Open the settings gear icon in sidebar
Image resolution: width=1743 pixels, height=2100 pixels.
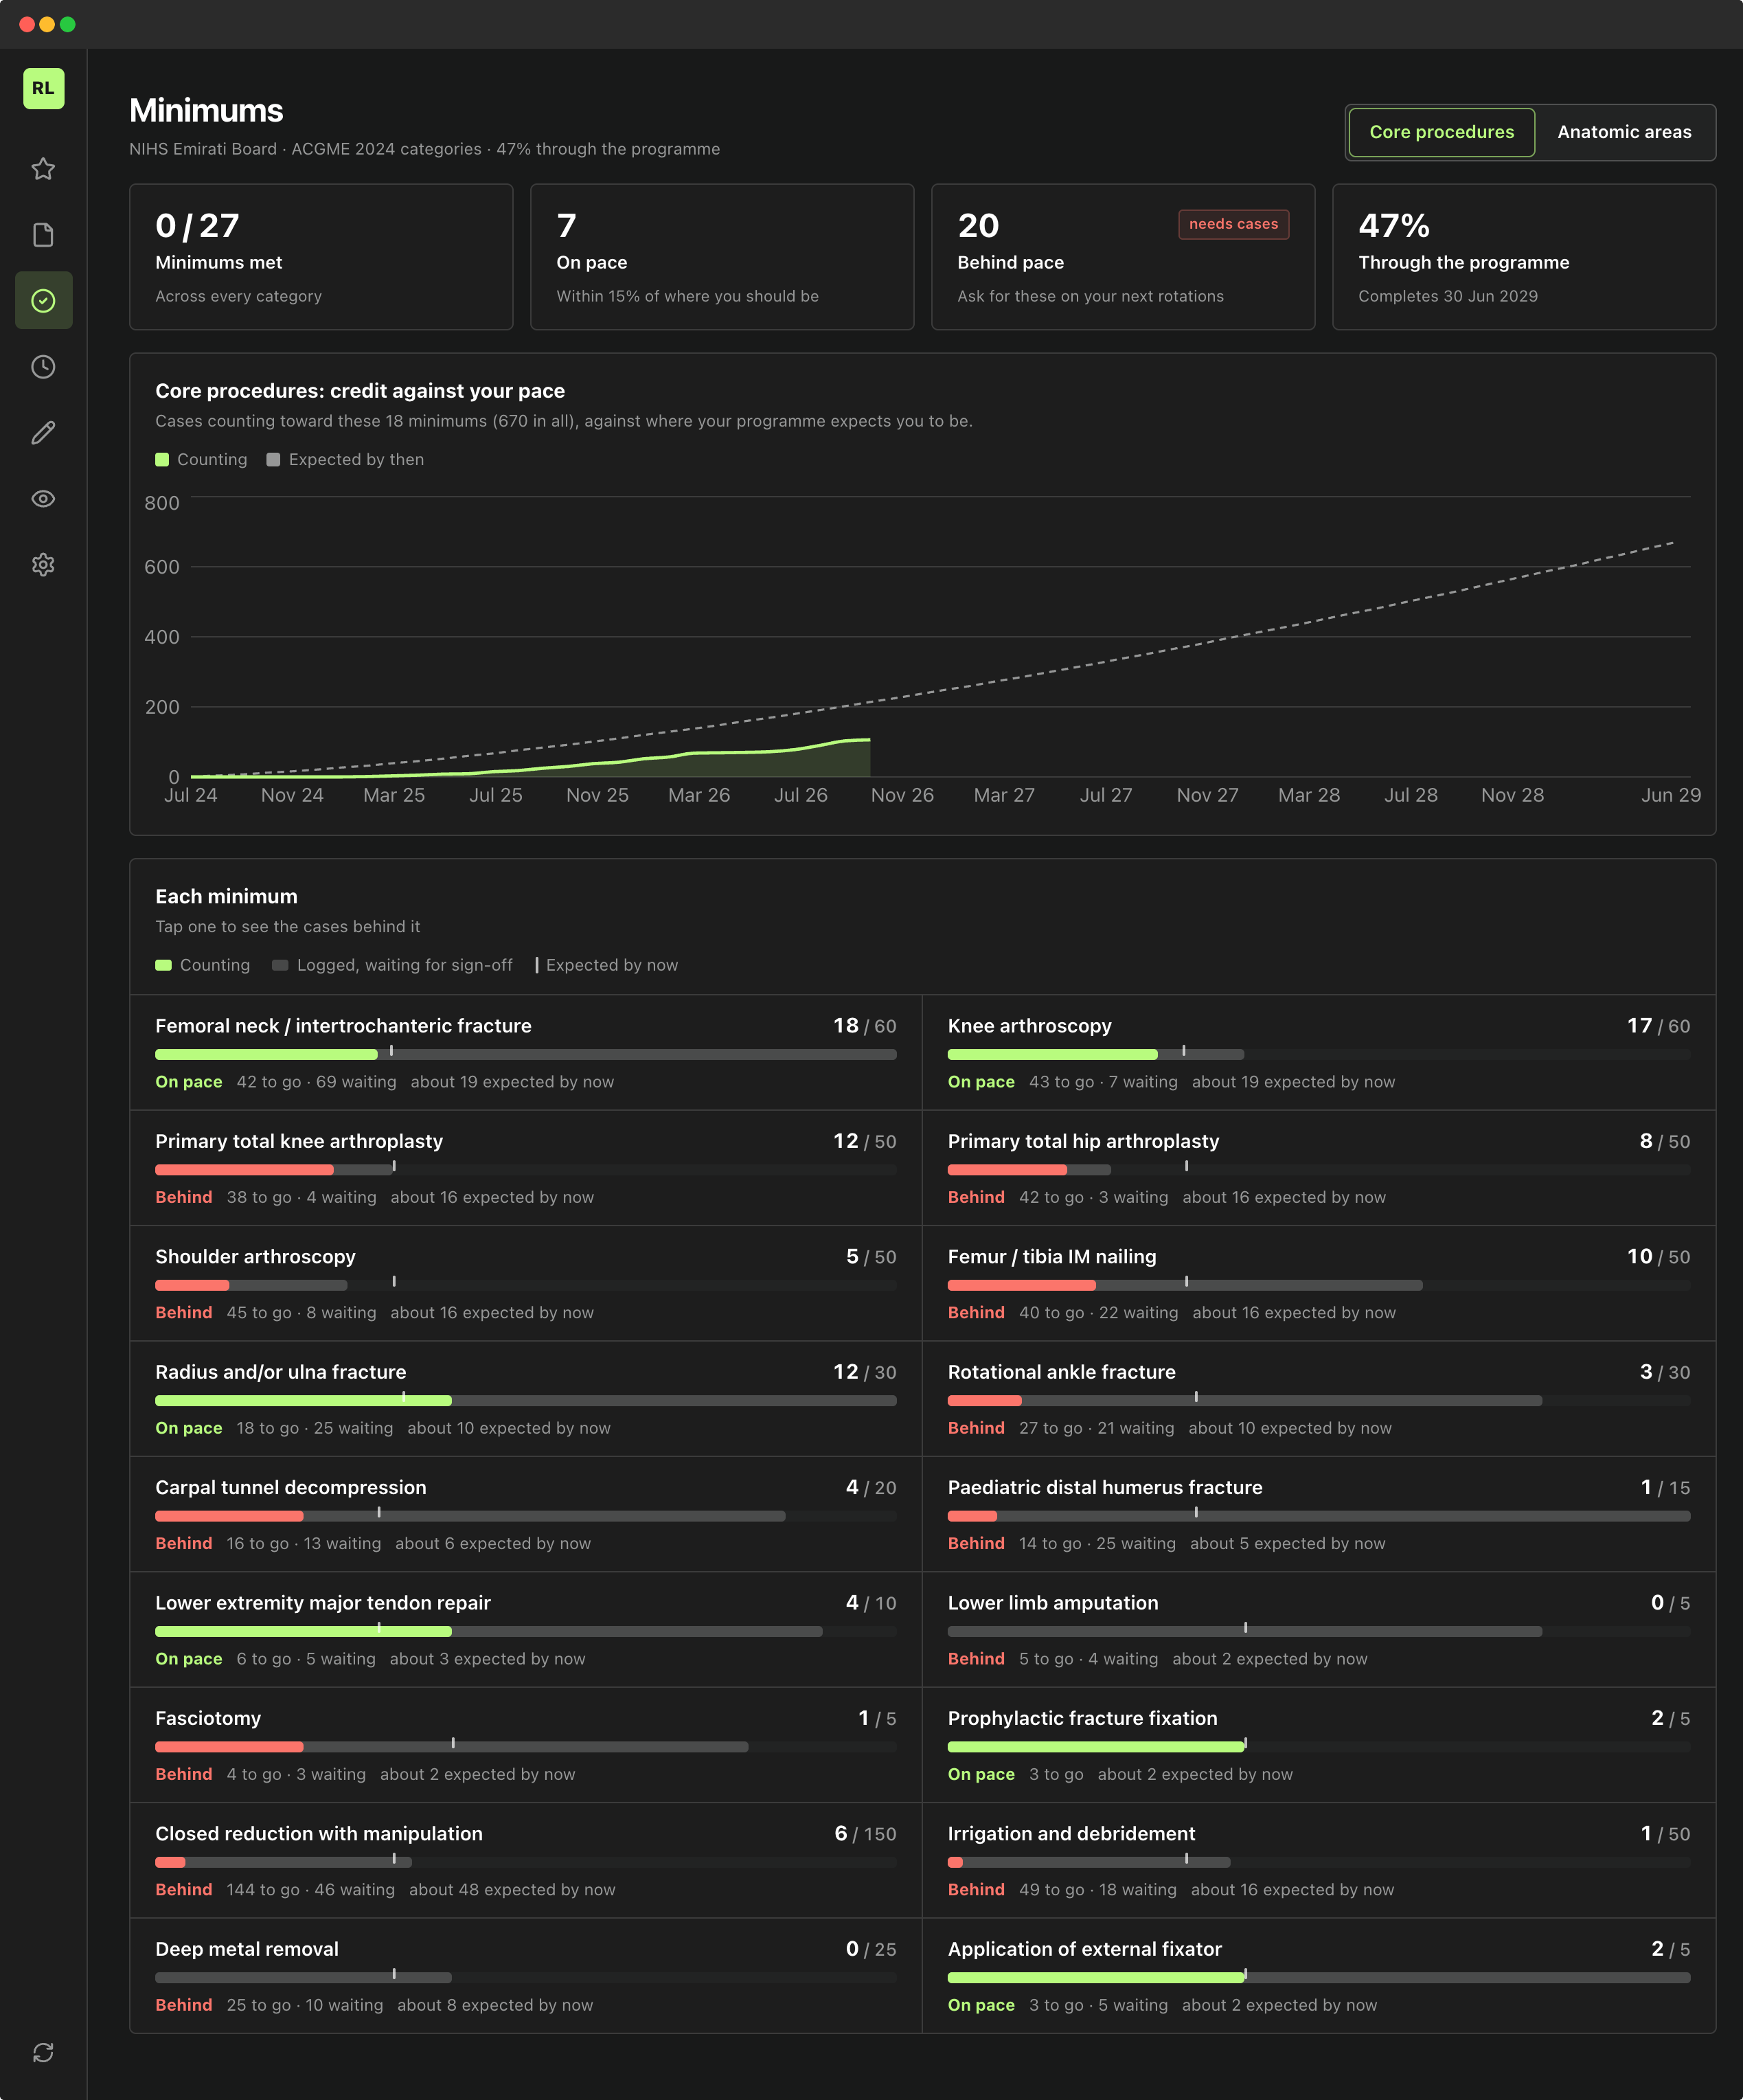pos(43,565)
